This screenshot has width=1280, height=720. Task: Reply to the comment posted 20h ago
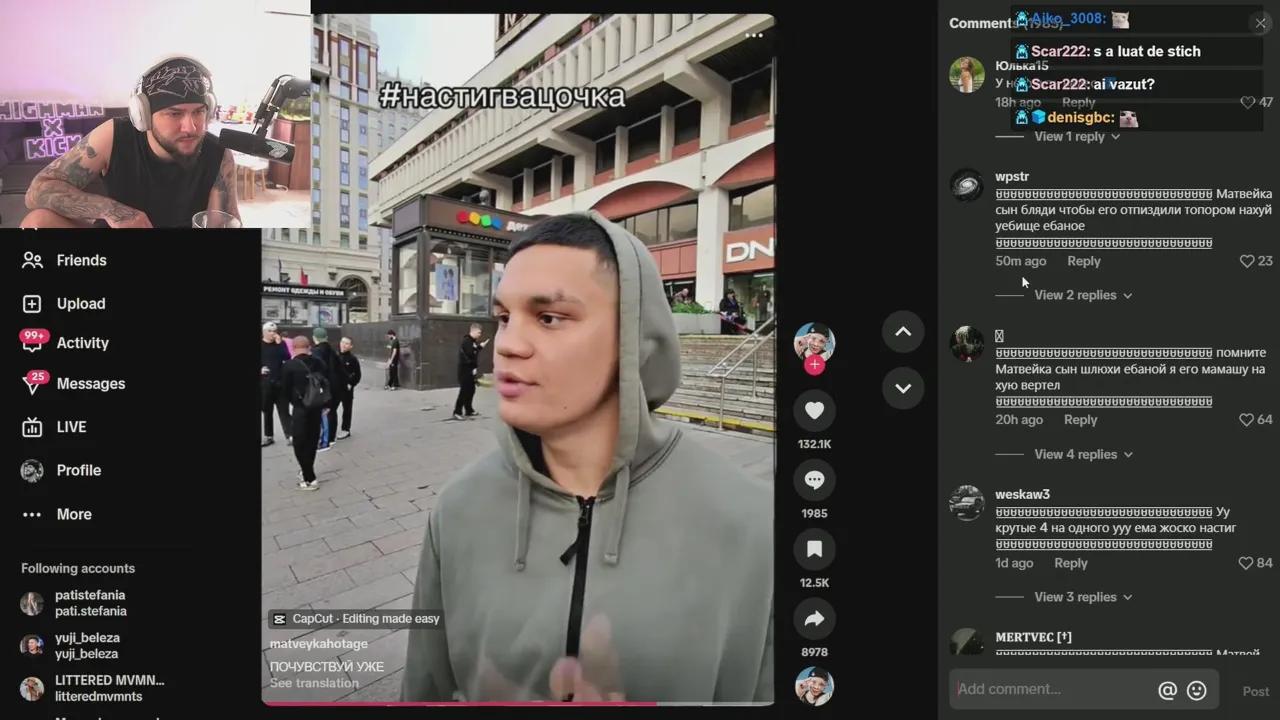click(1080, 420)
